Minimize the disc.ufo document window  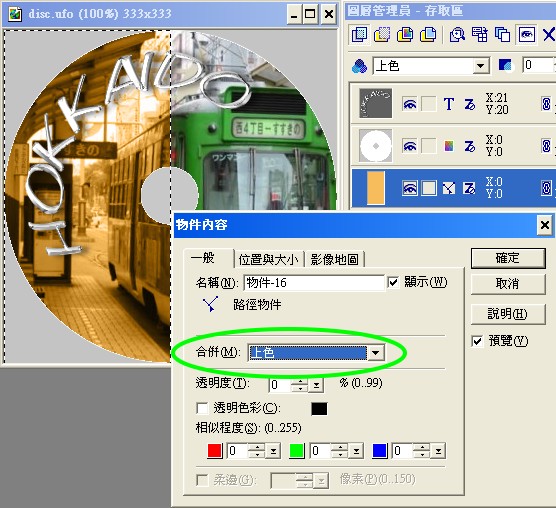coord(294,15)
